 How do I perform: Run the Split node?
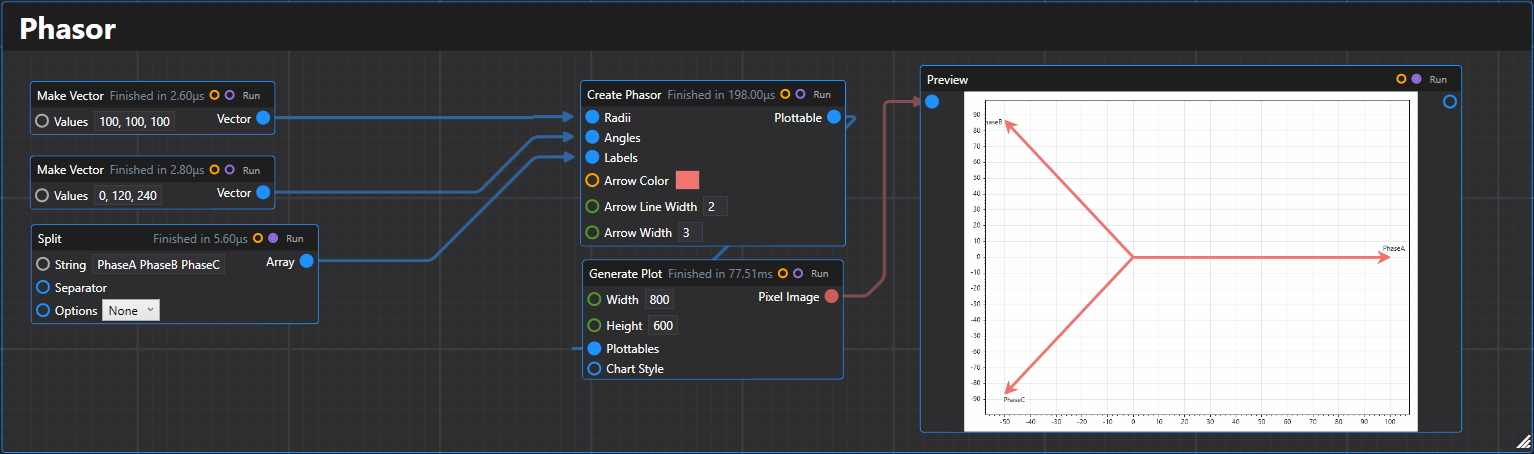(295, 239)
